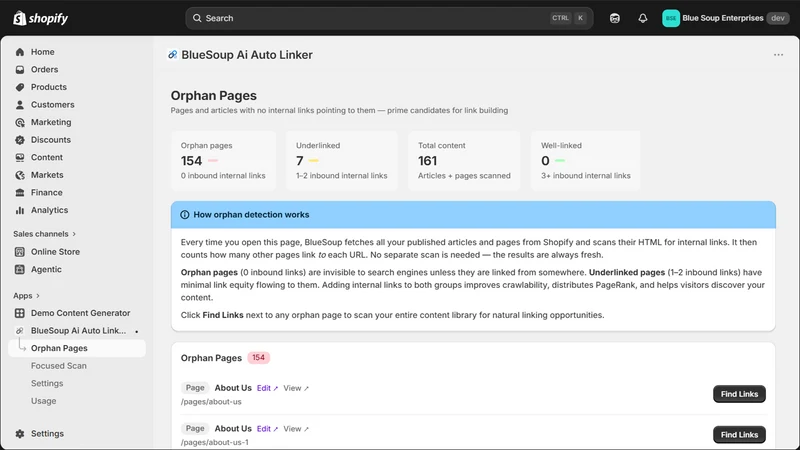Click Demo Content Generator in Apps list

pos(81,313)
